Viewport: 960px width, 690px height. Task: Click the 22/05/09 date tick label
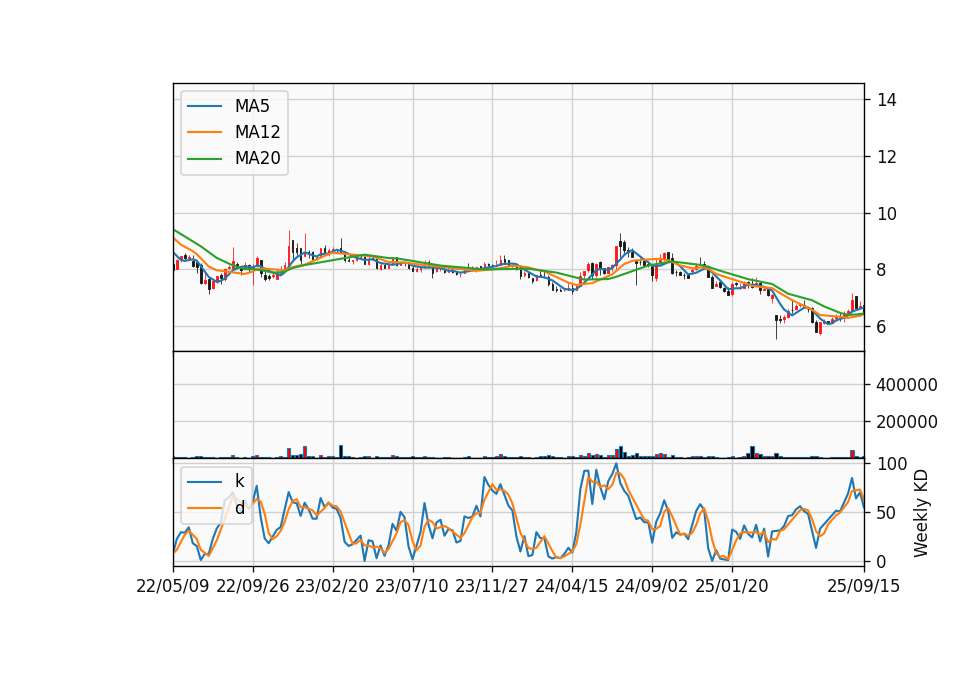[x=173, y=586]
